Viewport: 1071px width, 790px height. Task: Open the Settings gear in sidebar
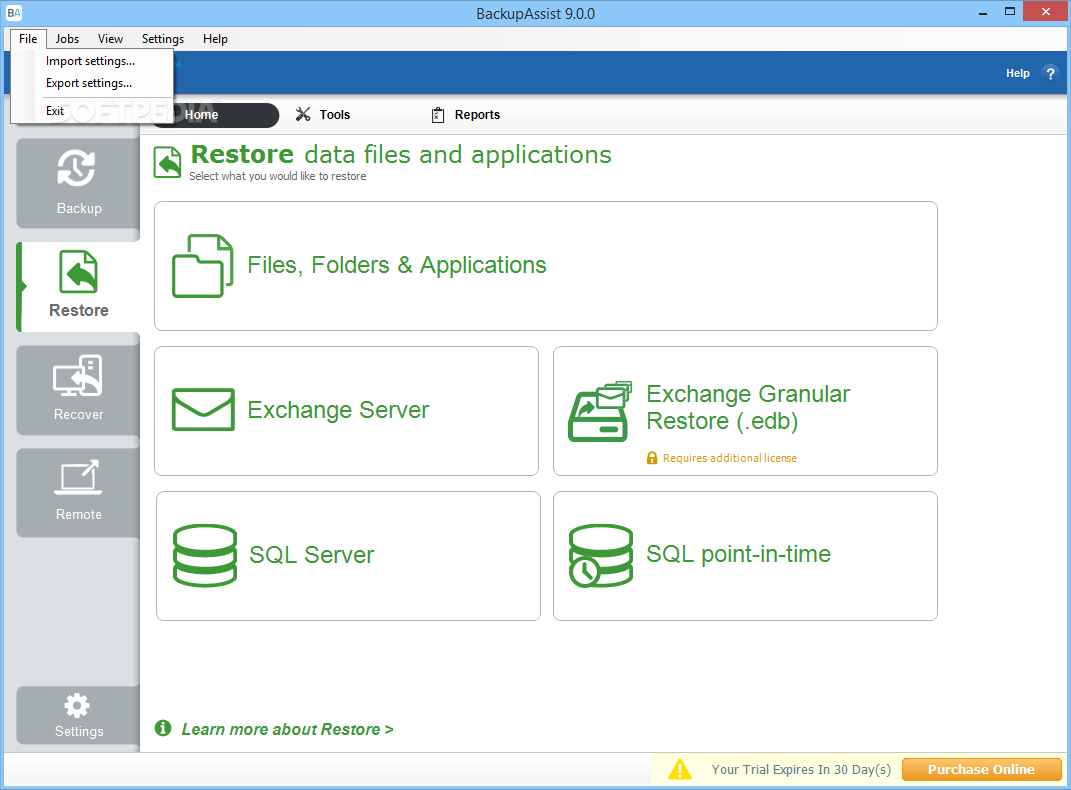click(77, 705)
